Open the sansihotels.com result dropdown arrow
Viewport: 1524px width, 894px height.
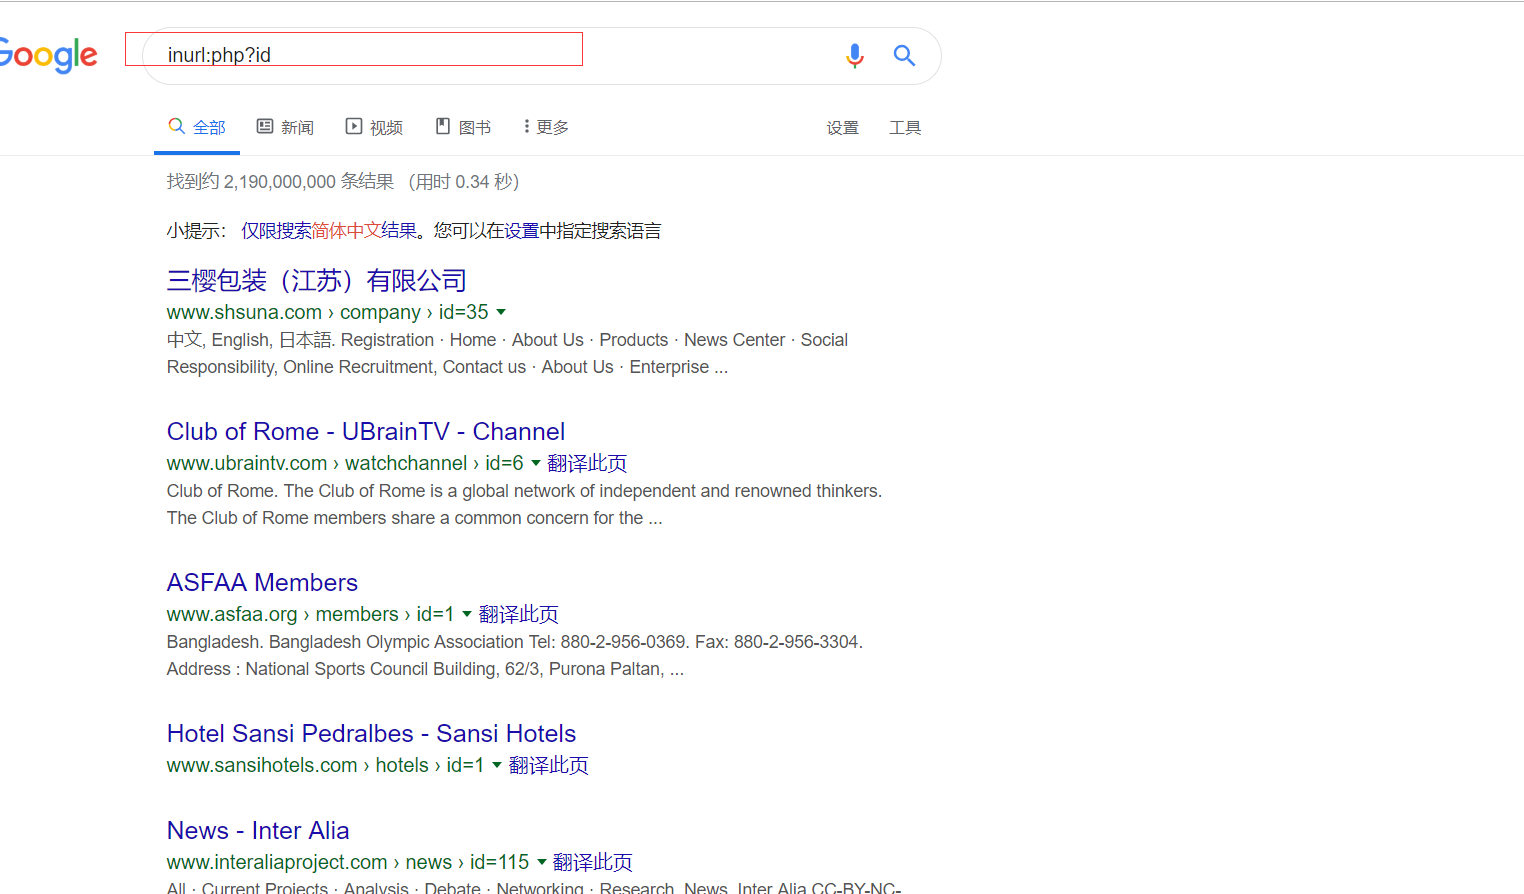point(496,765)
